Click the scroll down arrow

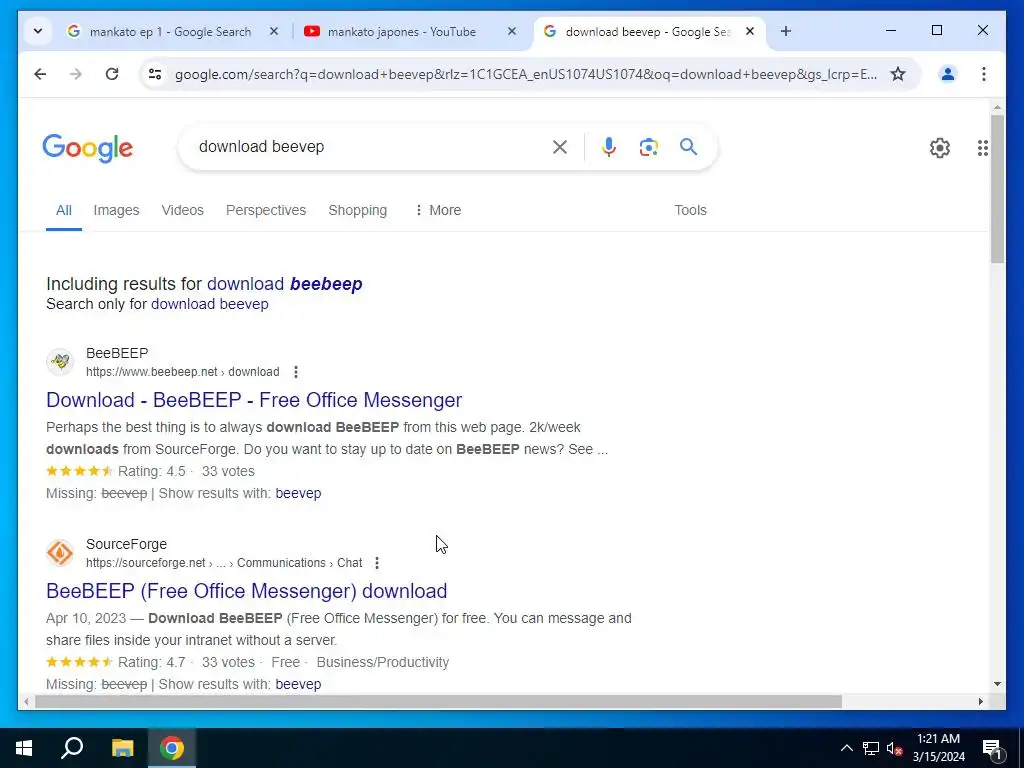[x=997, y=684]
